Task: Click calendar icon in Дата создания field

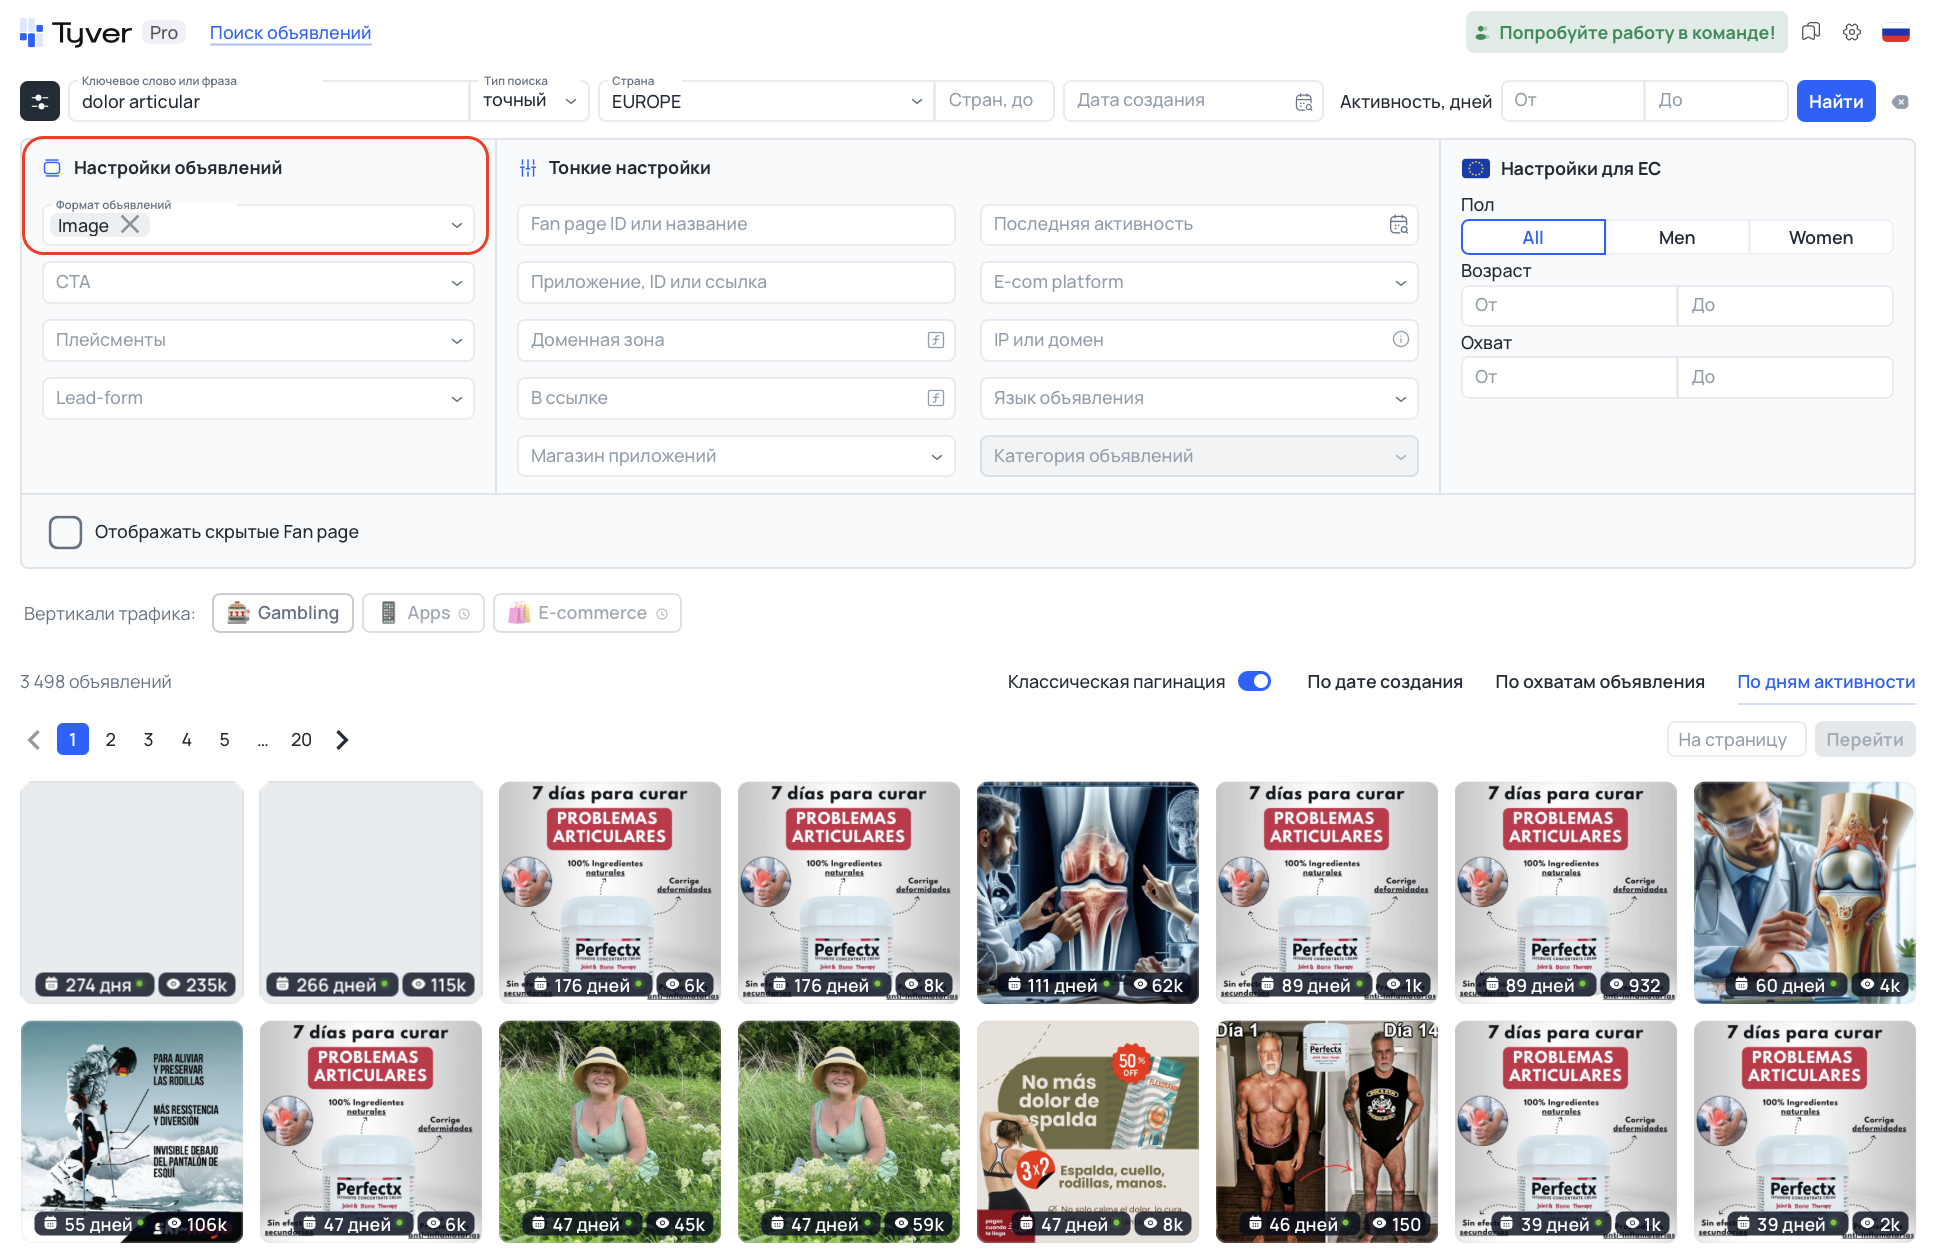Action: tap(1303, 102)
